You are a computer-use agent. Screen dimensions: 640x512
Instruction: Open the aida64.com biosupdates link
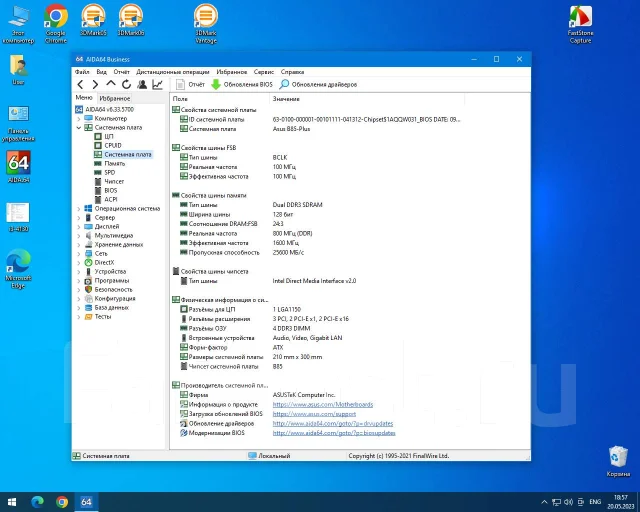[334, 433]
